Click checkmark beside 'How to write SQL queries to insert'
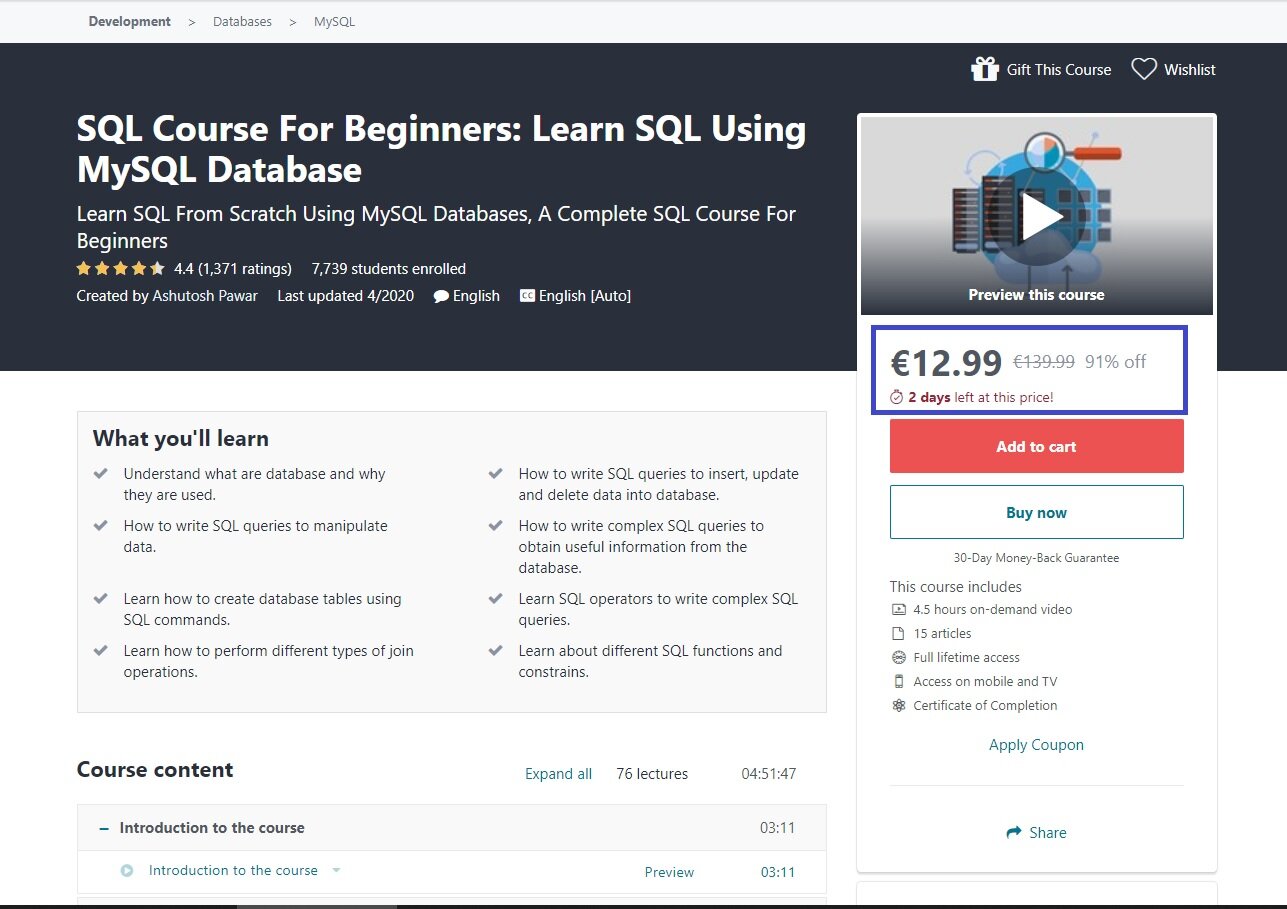 [x=495, y=474]
